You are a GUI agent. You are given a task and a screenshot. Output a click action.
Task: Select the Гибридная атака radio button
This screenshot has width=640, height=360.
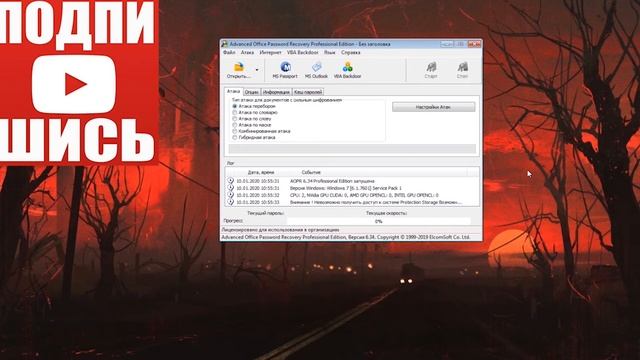[x=235, y=138]
